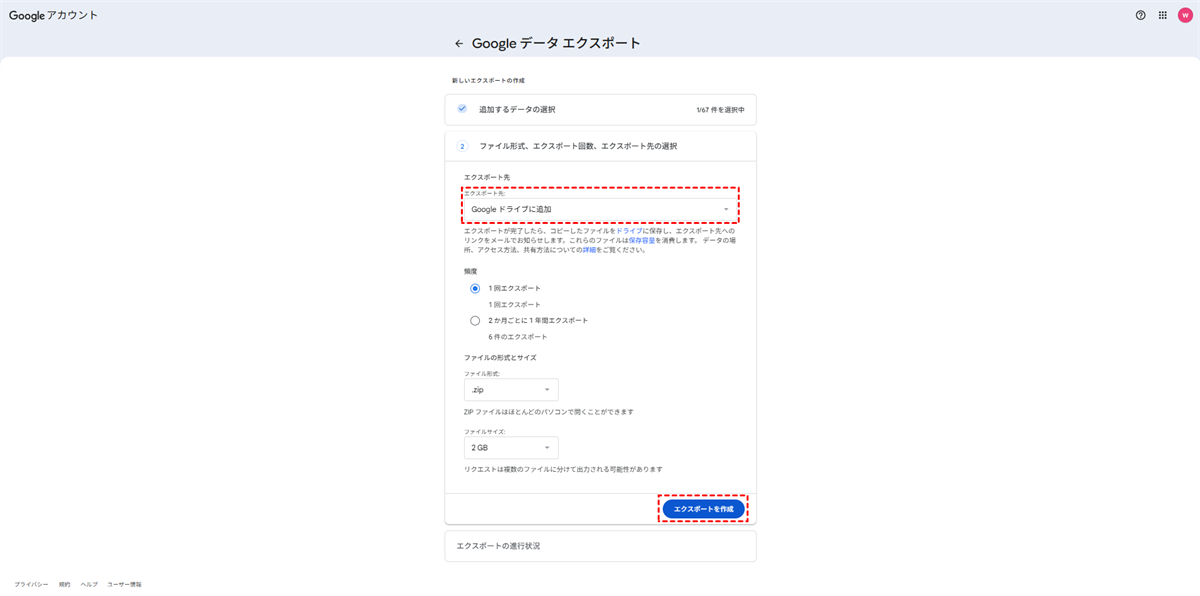Expand the エクスポートの進行状況 section
The image size is (1200, 596).
coord(600,546)
